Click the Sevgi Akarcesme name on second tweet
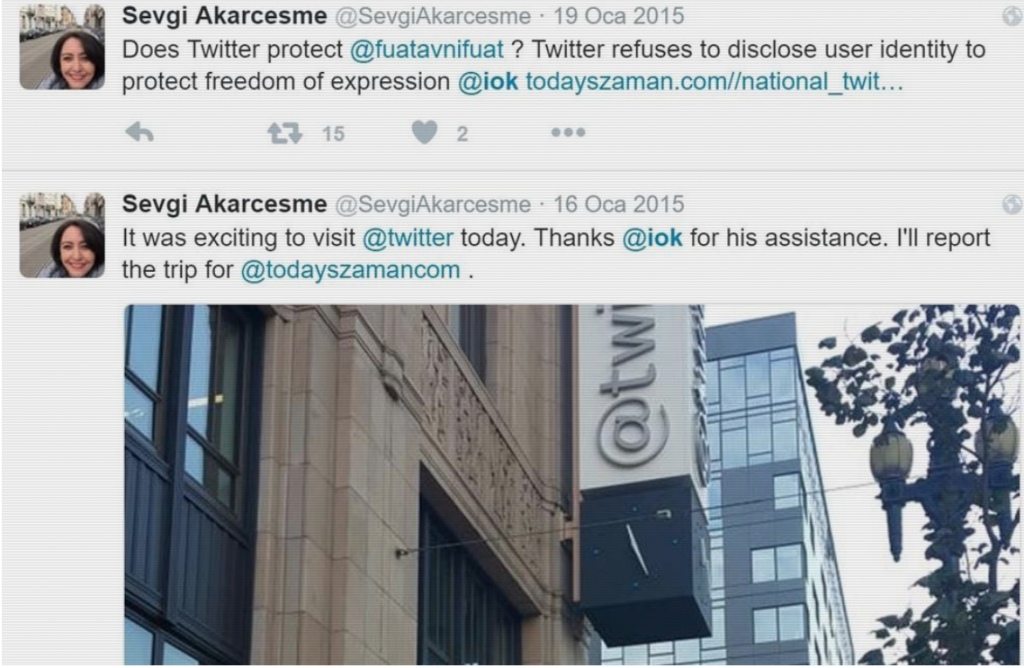The height and width of the screenshot is (668, 1024). click(x=225, y=204)
